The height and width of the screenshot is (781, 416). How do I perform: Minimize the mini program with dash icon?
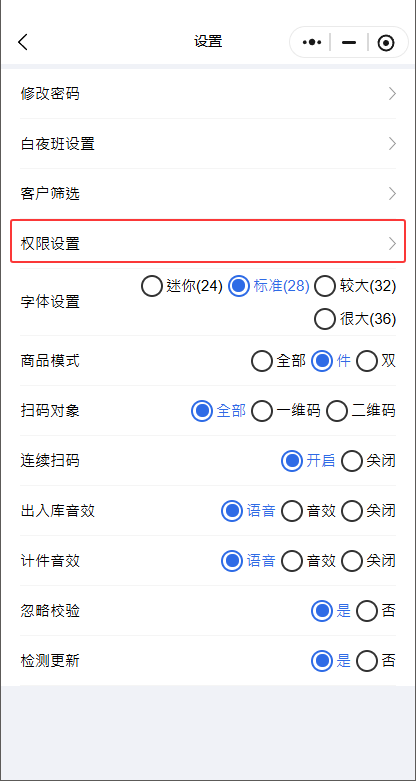pos(349,43)
